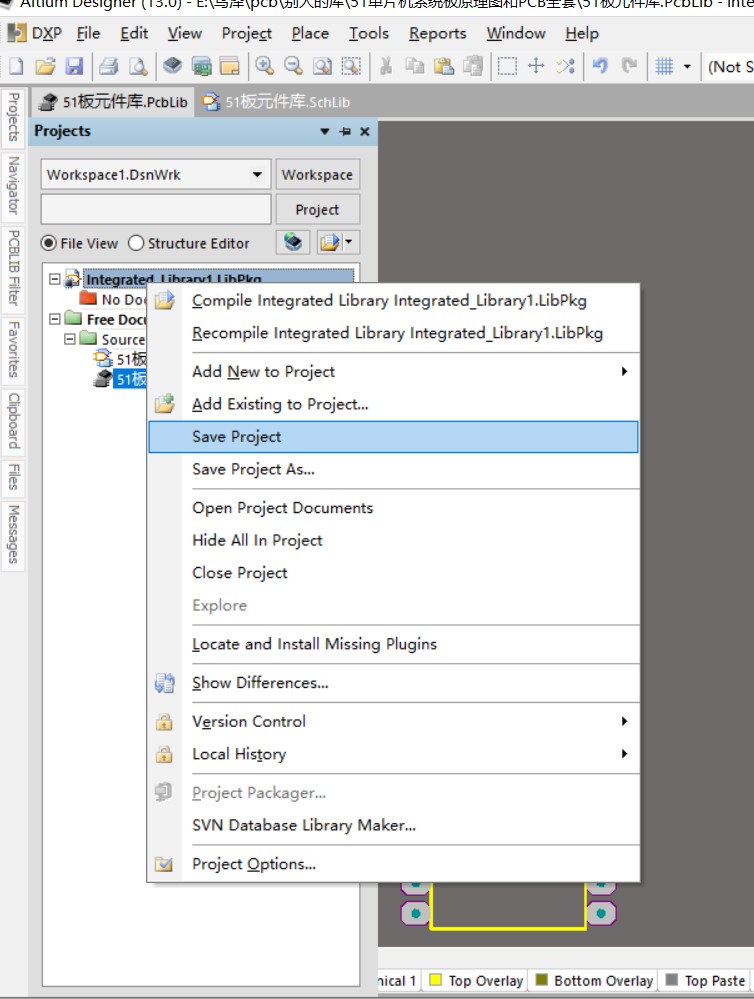Click the Deselect All toolbar icon

tap(565, 66)
